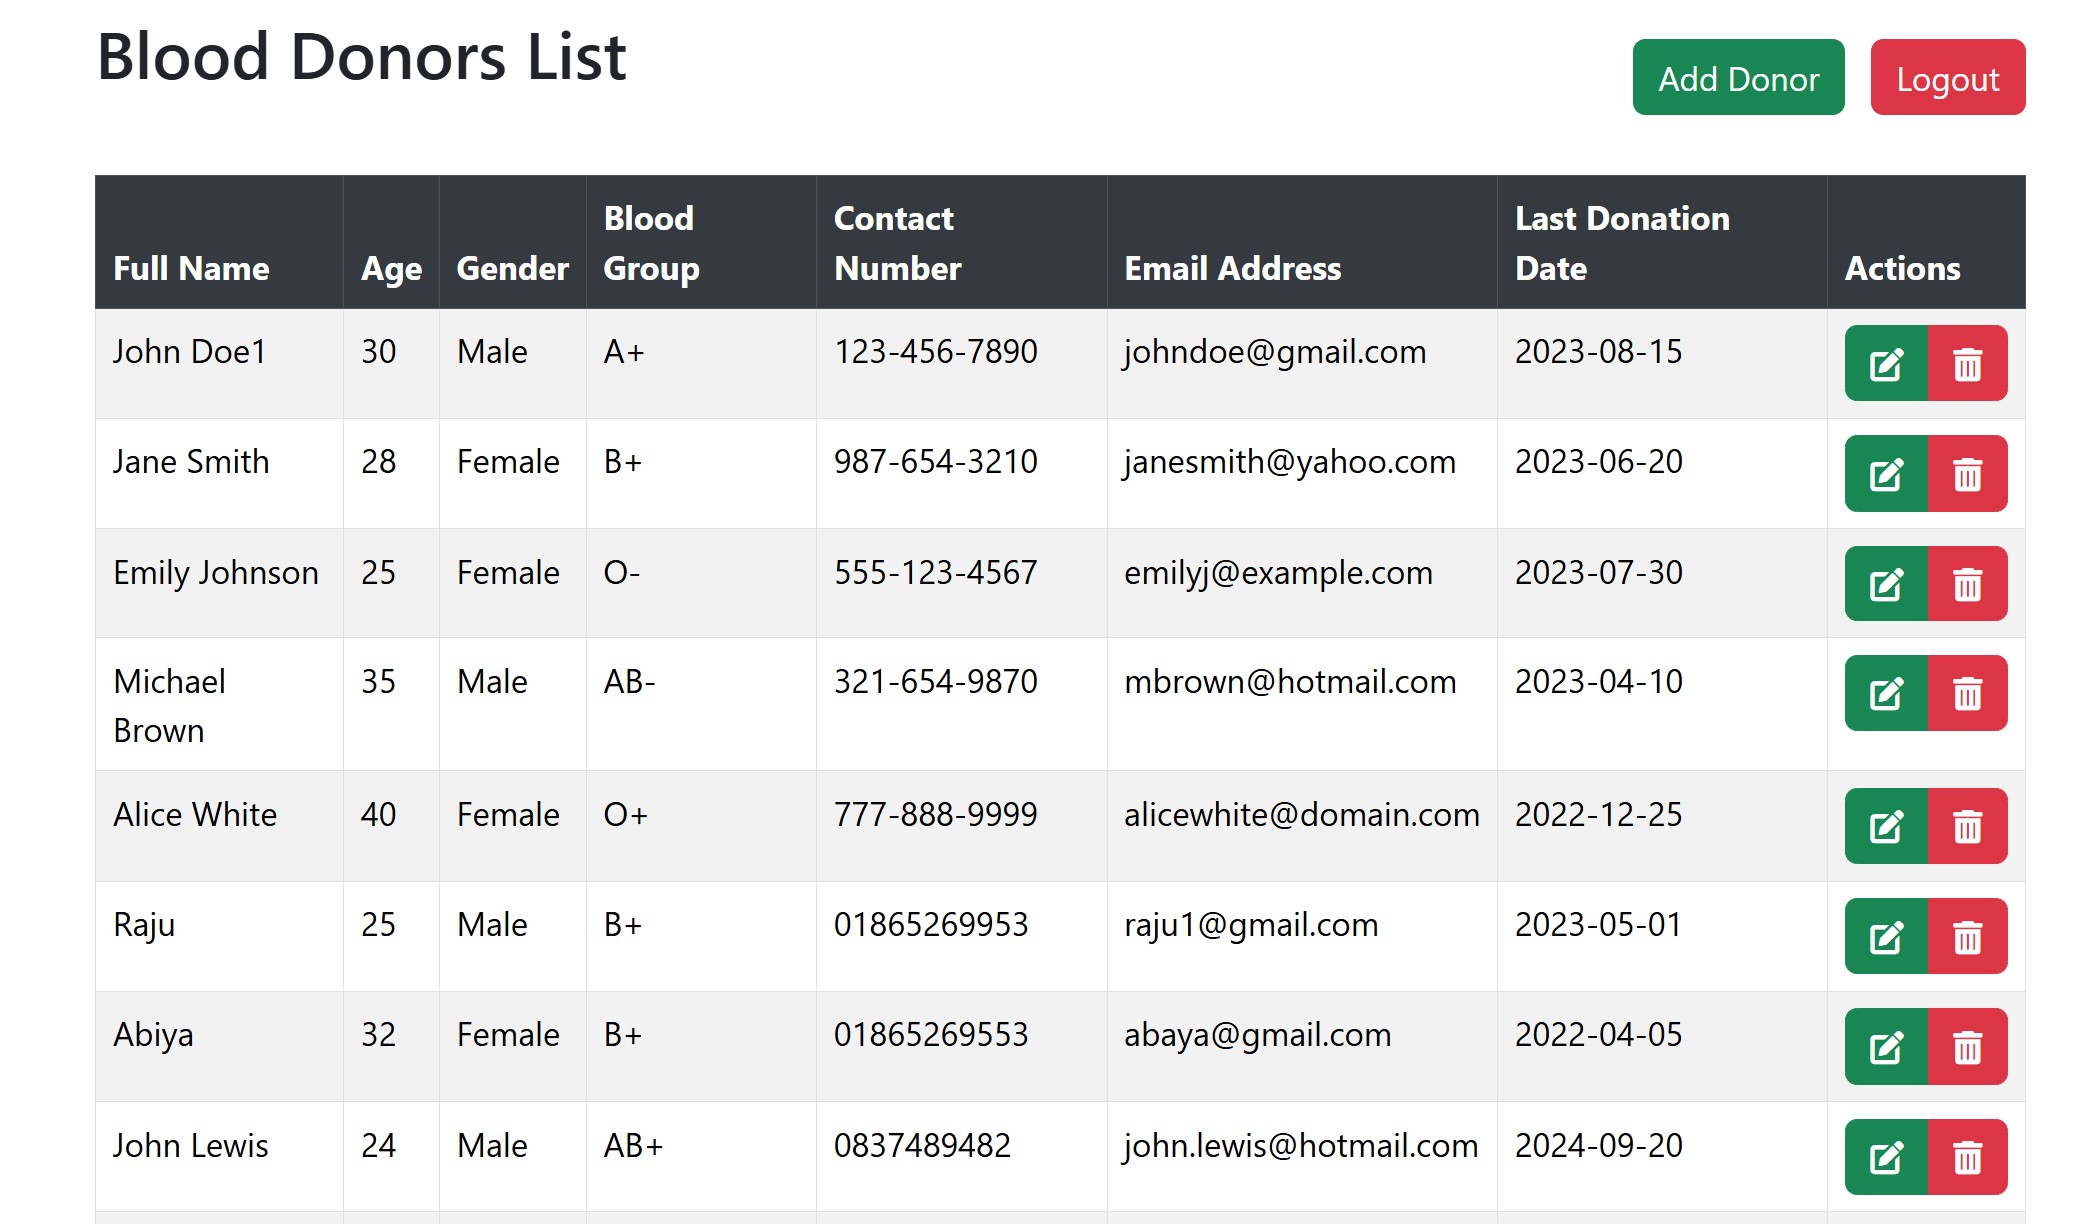The image size is (2083, 1224).
Task: Click the edit icon for Raju
Action: click(1886, 937)
